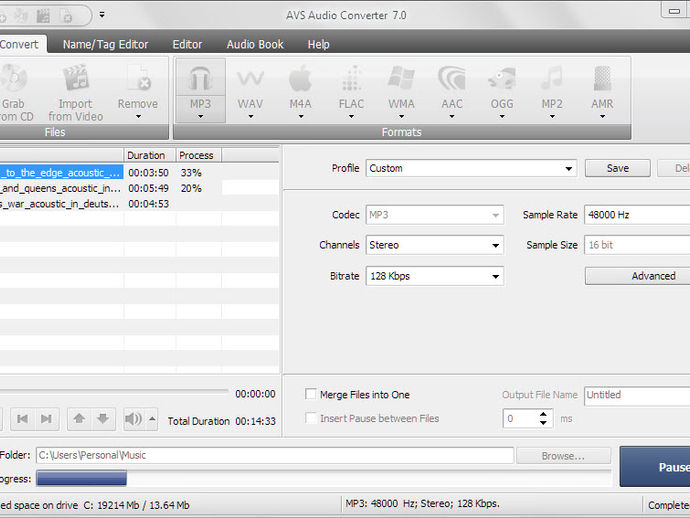The height and width of the screenshot is (518, 690).
Task: Open the Name/Tag Editor tab
Action: tap(106, 44)
